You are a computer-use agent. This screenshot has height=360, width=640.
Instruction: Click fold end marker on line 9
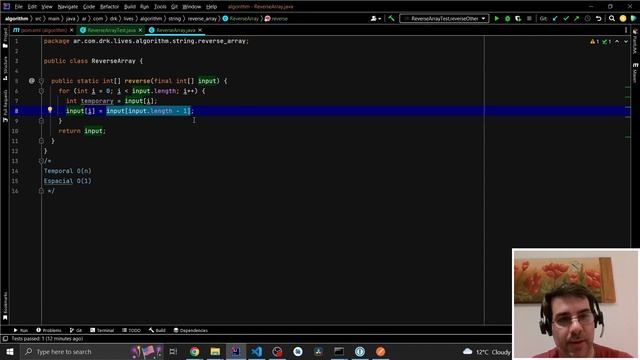click(x=41, y=121)
